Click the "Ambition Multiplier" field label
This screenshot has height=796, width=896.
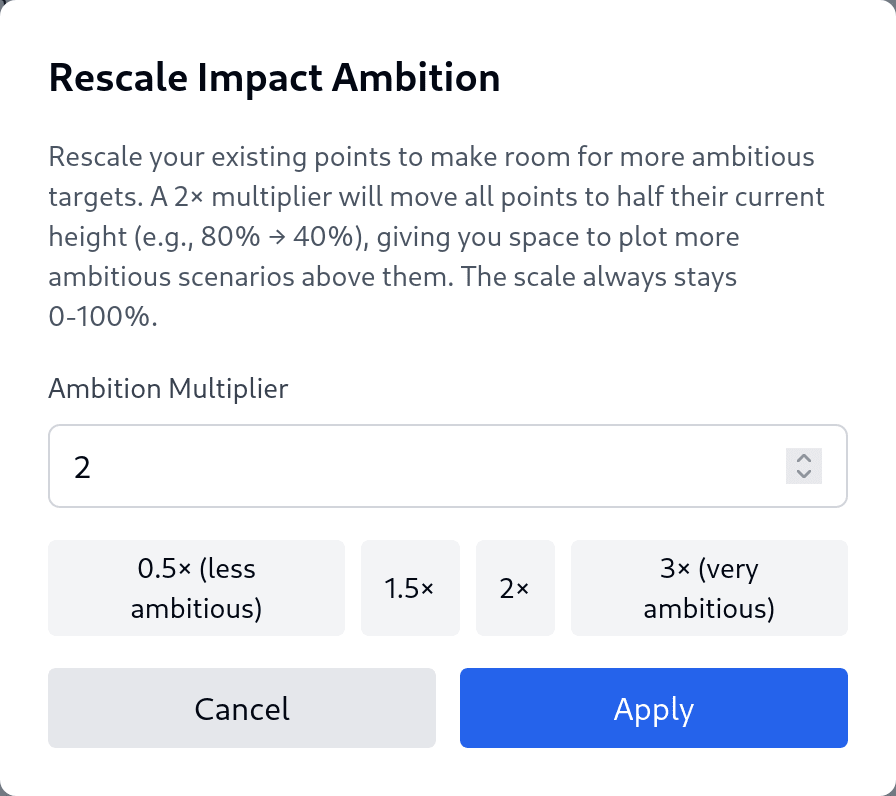tap(168, 388)
